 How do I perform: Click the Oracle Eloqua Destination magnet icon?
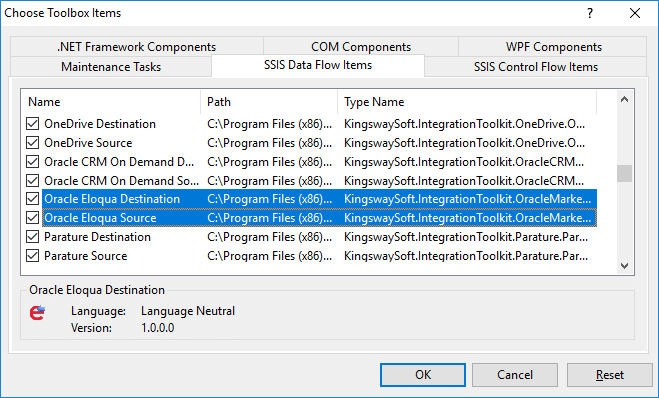37,313
